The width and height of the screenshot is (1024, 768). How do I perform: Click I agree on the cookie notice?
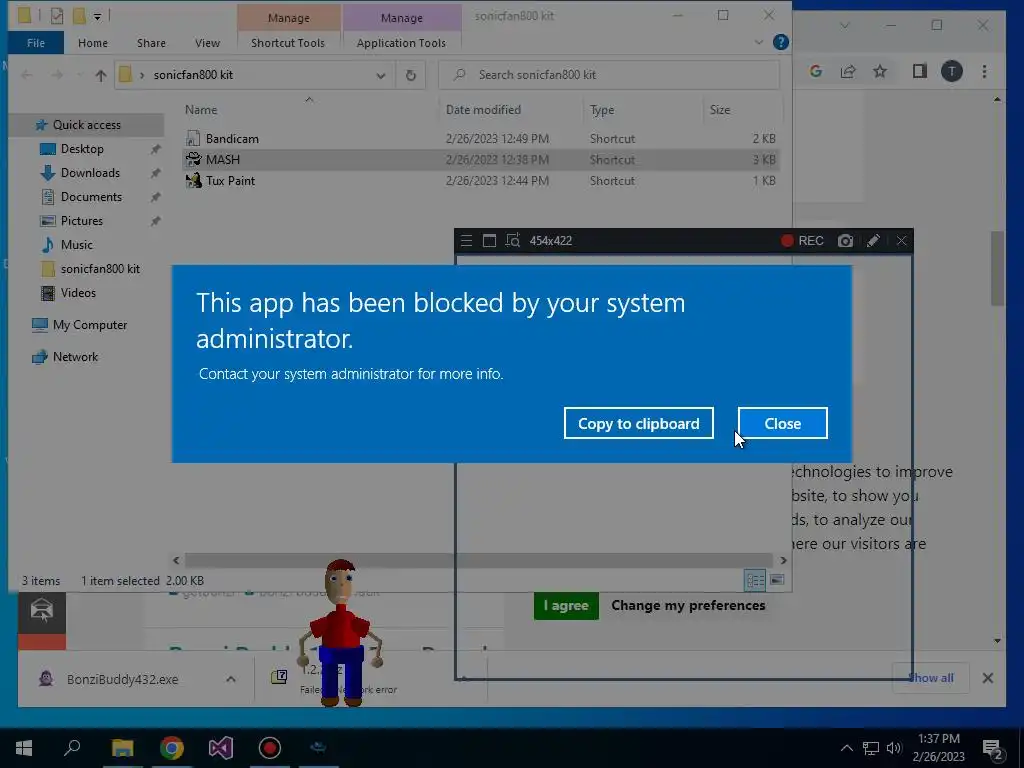(566, 606)
